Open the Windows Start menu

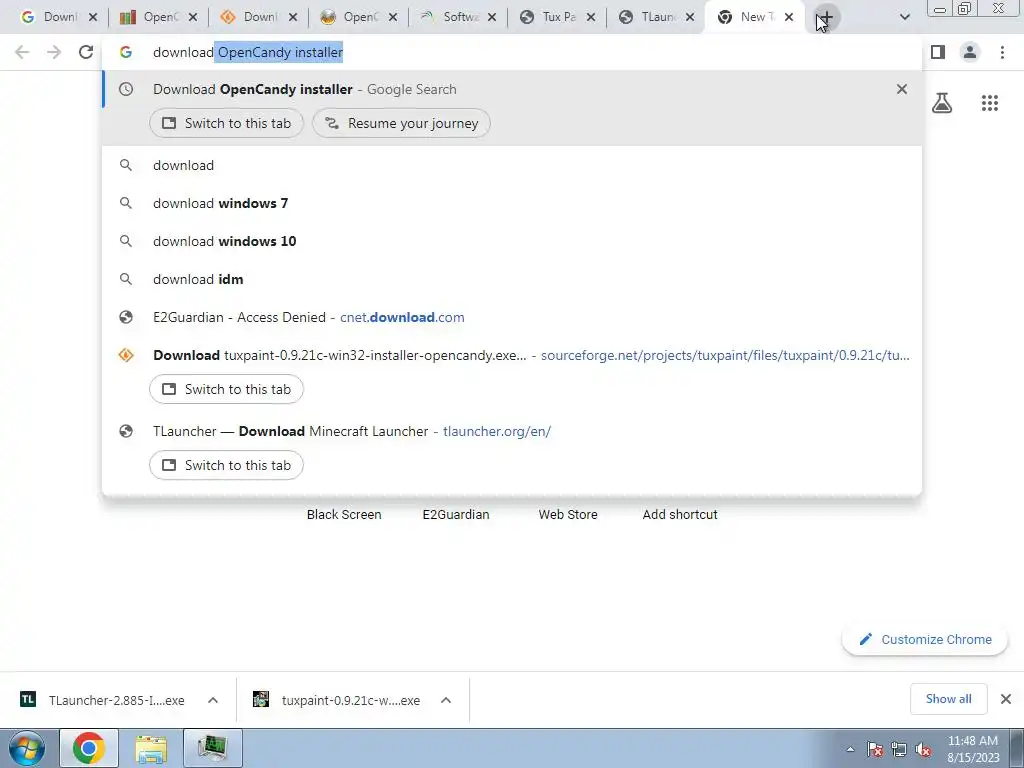point(26,748)
